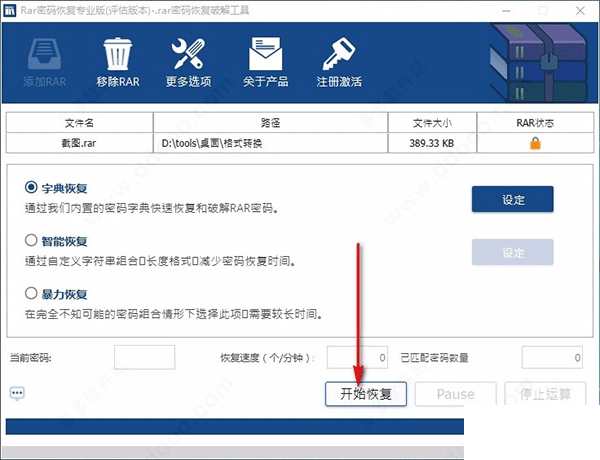Image resolution: width=600 pixels, height=460 pixels.
Task: Click the Pause button
Action: pos(455,394)
